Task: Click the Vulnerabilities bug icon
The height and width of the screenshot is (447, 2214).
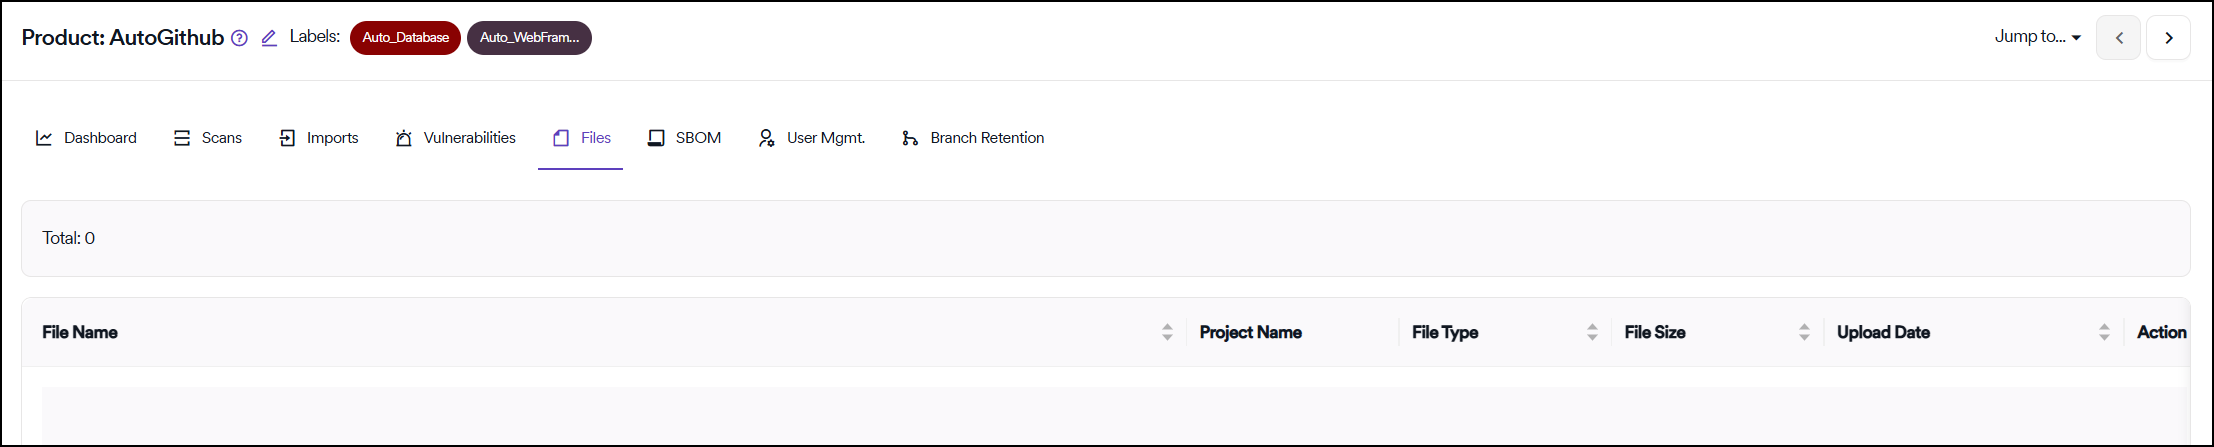Action: [x=403, y=138]
